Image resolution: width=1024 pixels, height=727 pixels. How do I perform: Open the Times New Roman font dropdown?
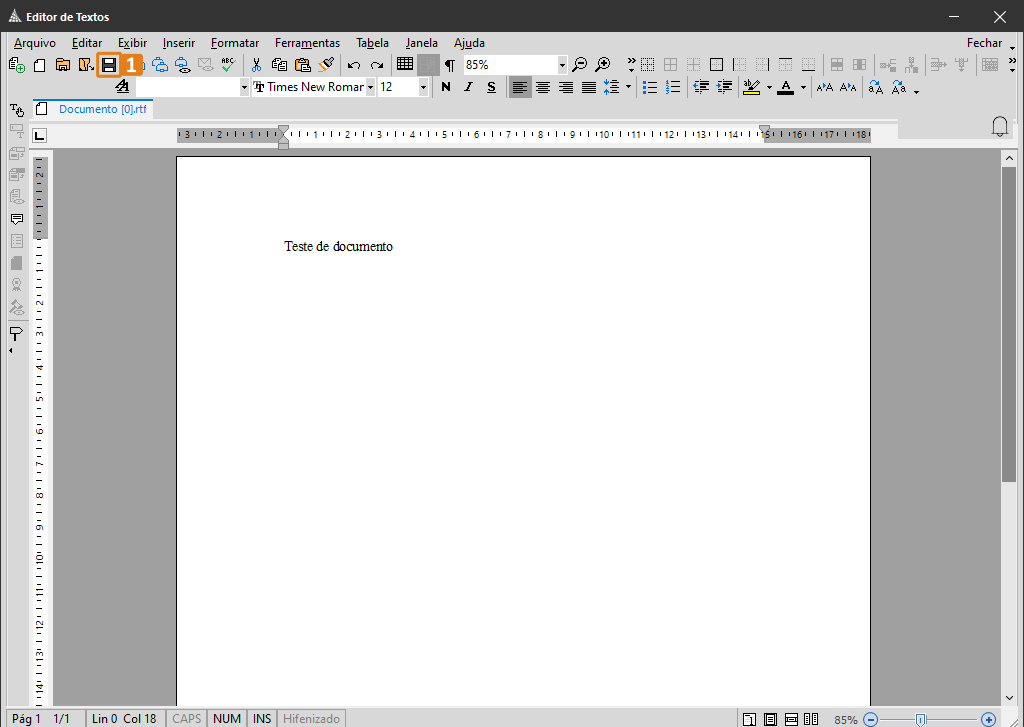pyautogui.click(x=370, y=87)
